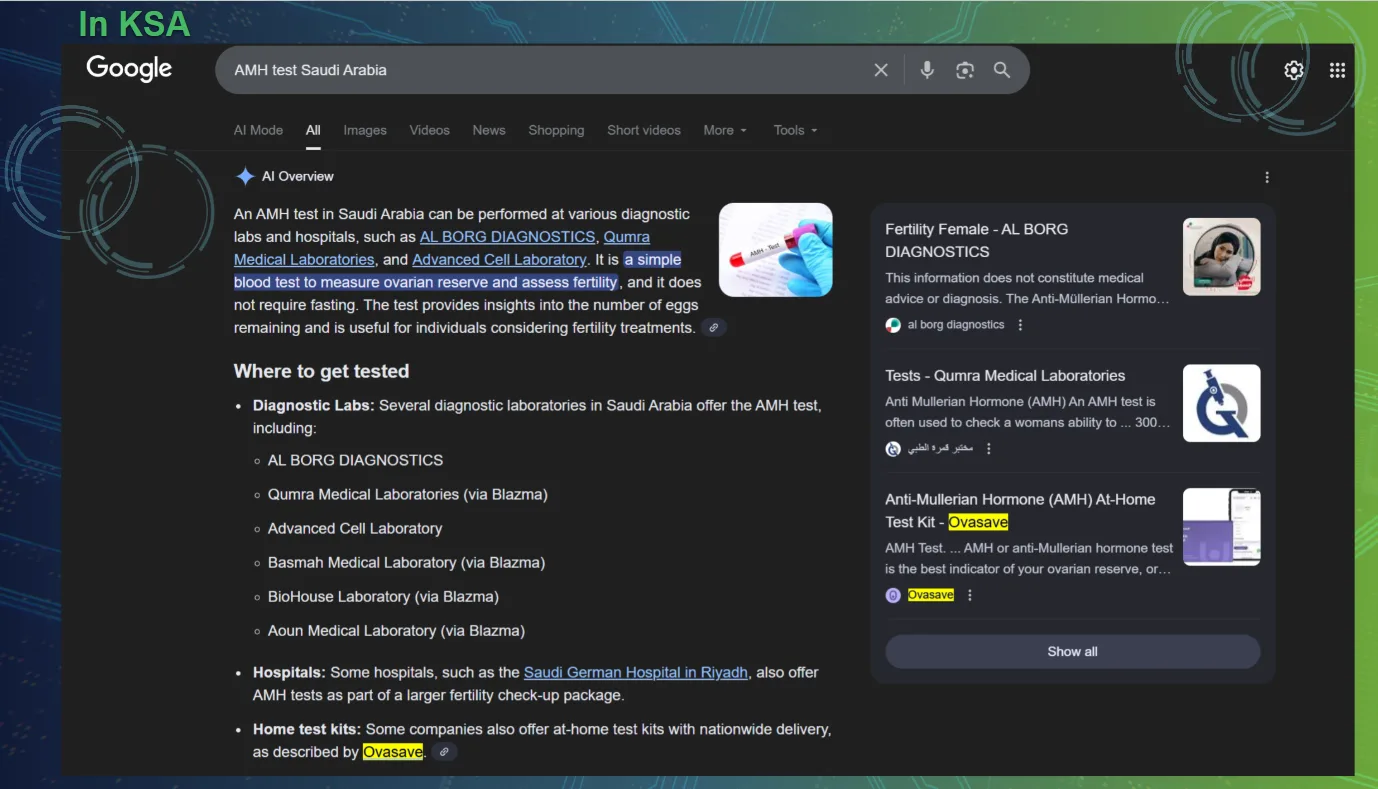
Task: Switch to AI Mode tab
Action: click(258, 130)
